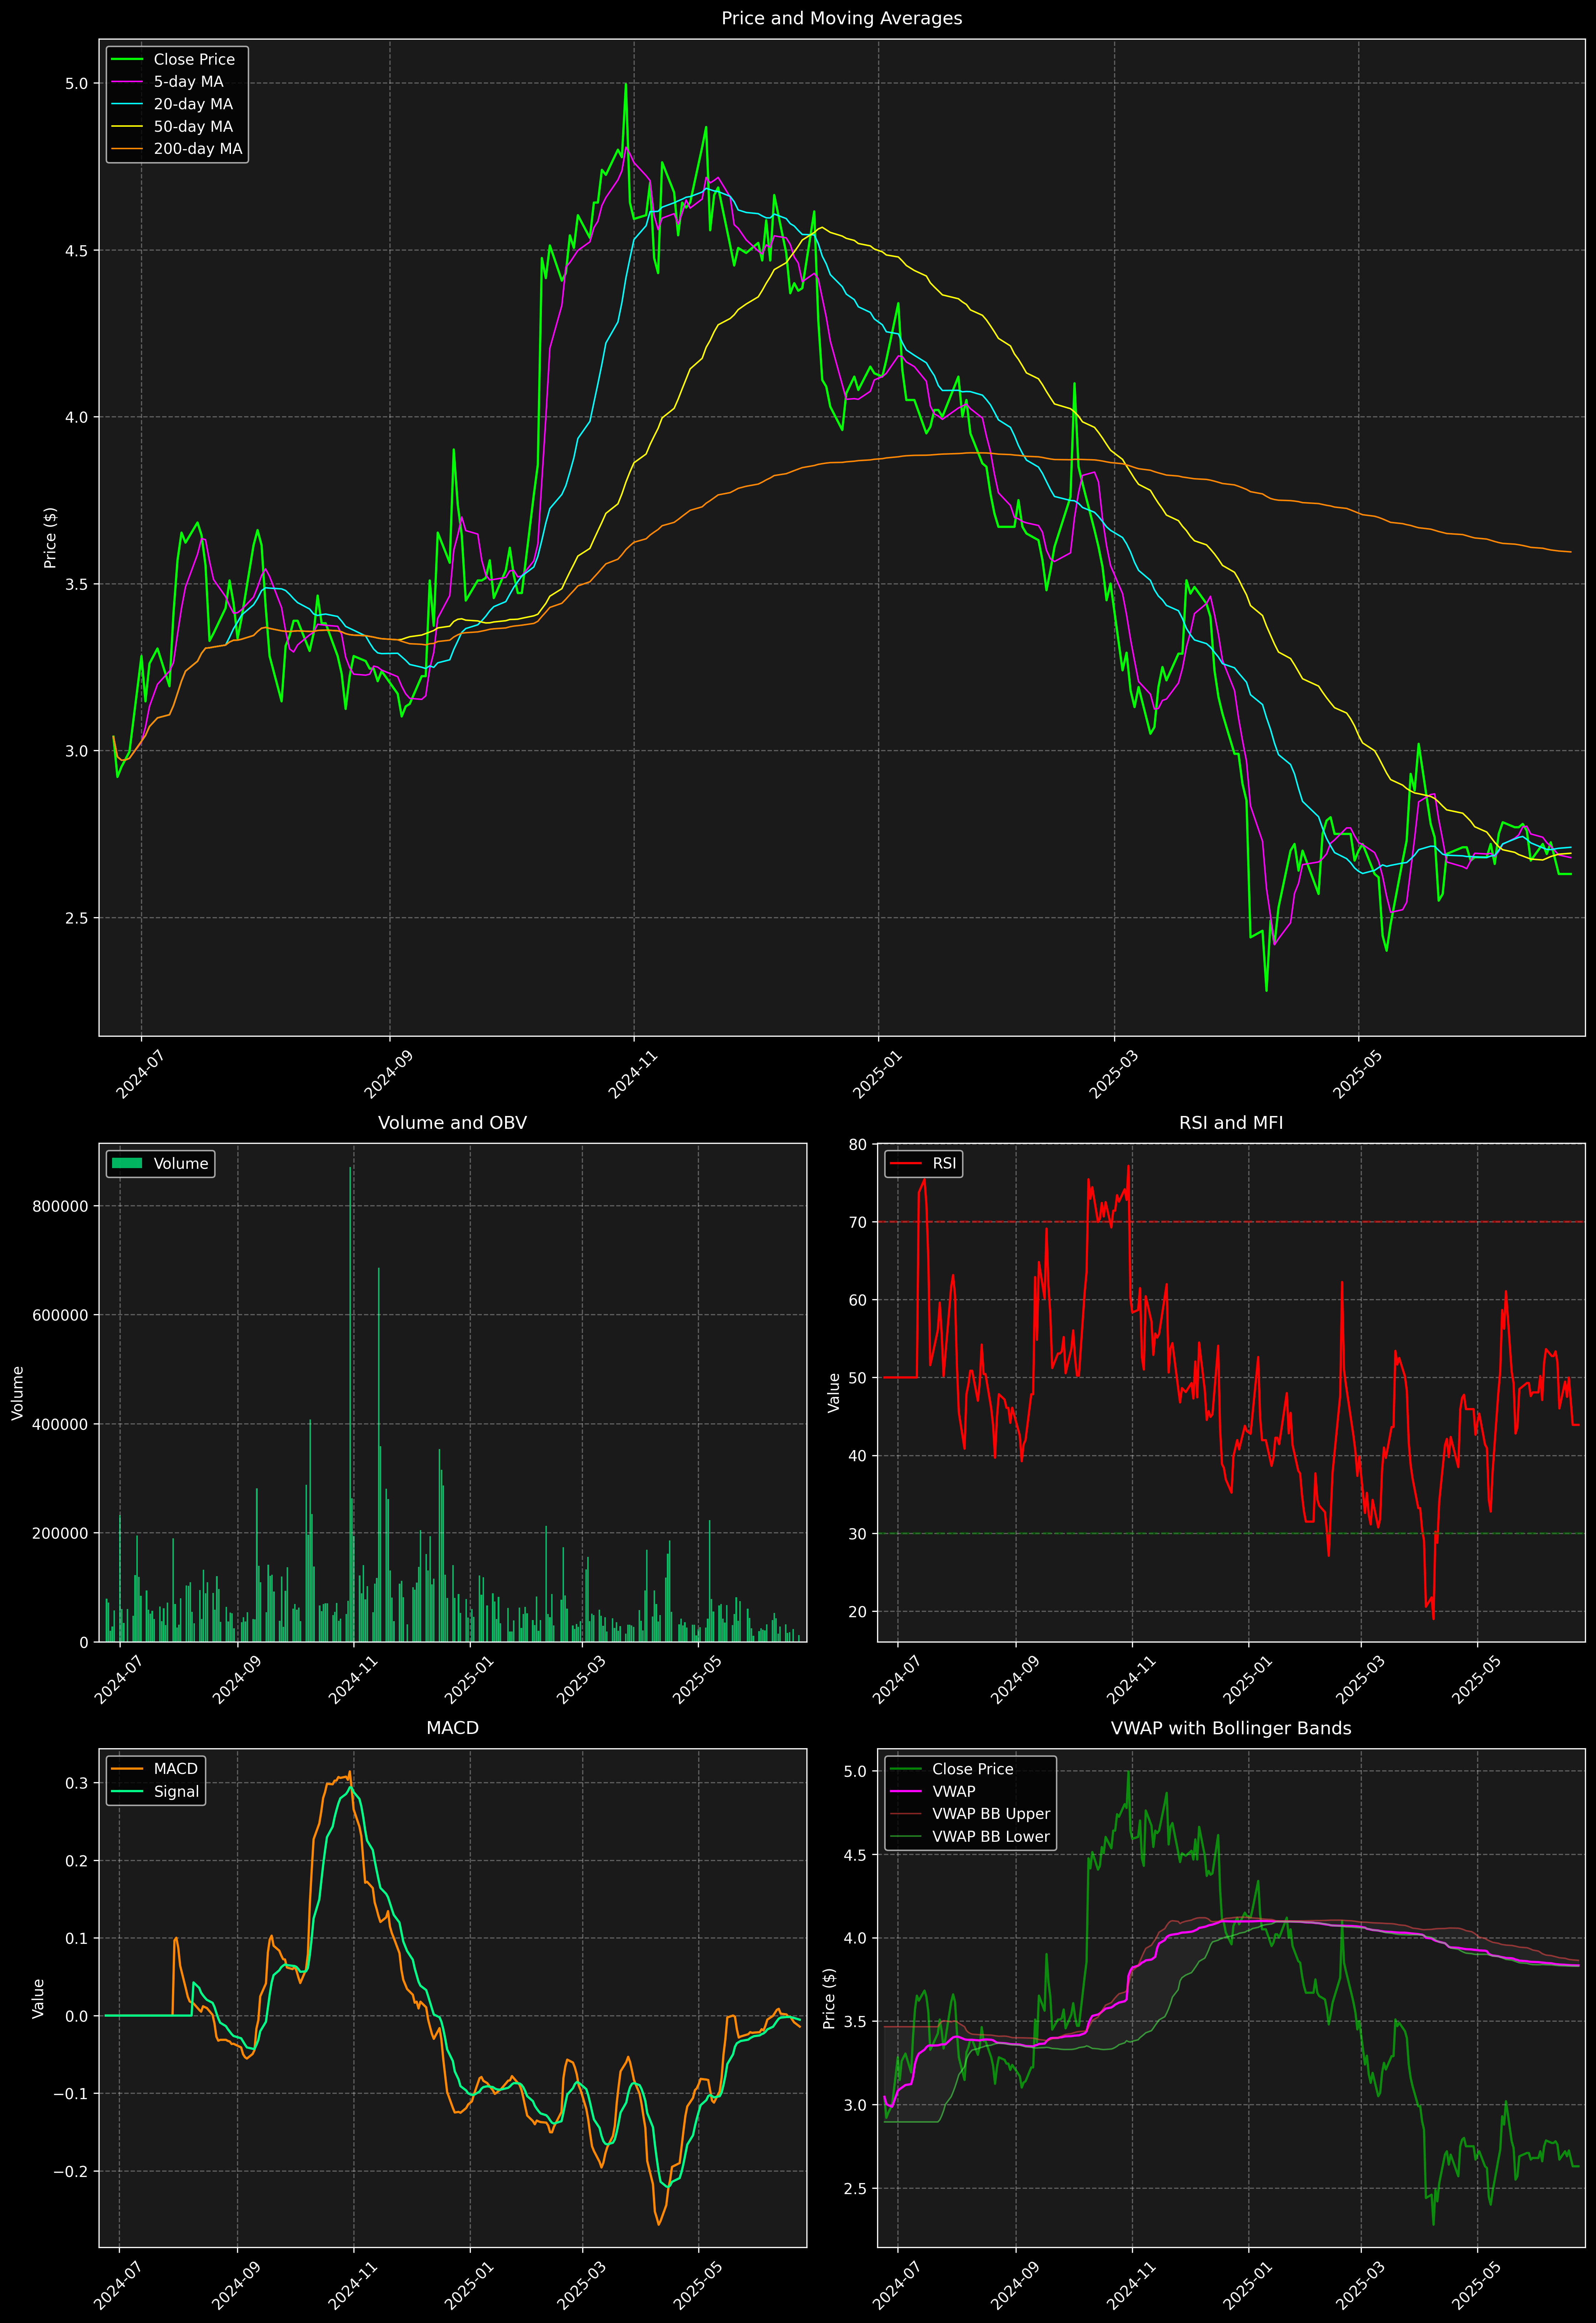The image size is (1596, 2323).
Task: Click the "Volume and OBV" chart title
Action: click(452, 1123)
